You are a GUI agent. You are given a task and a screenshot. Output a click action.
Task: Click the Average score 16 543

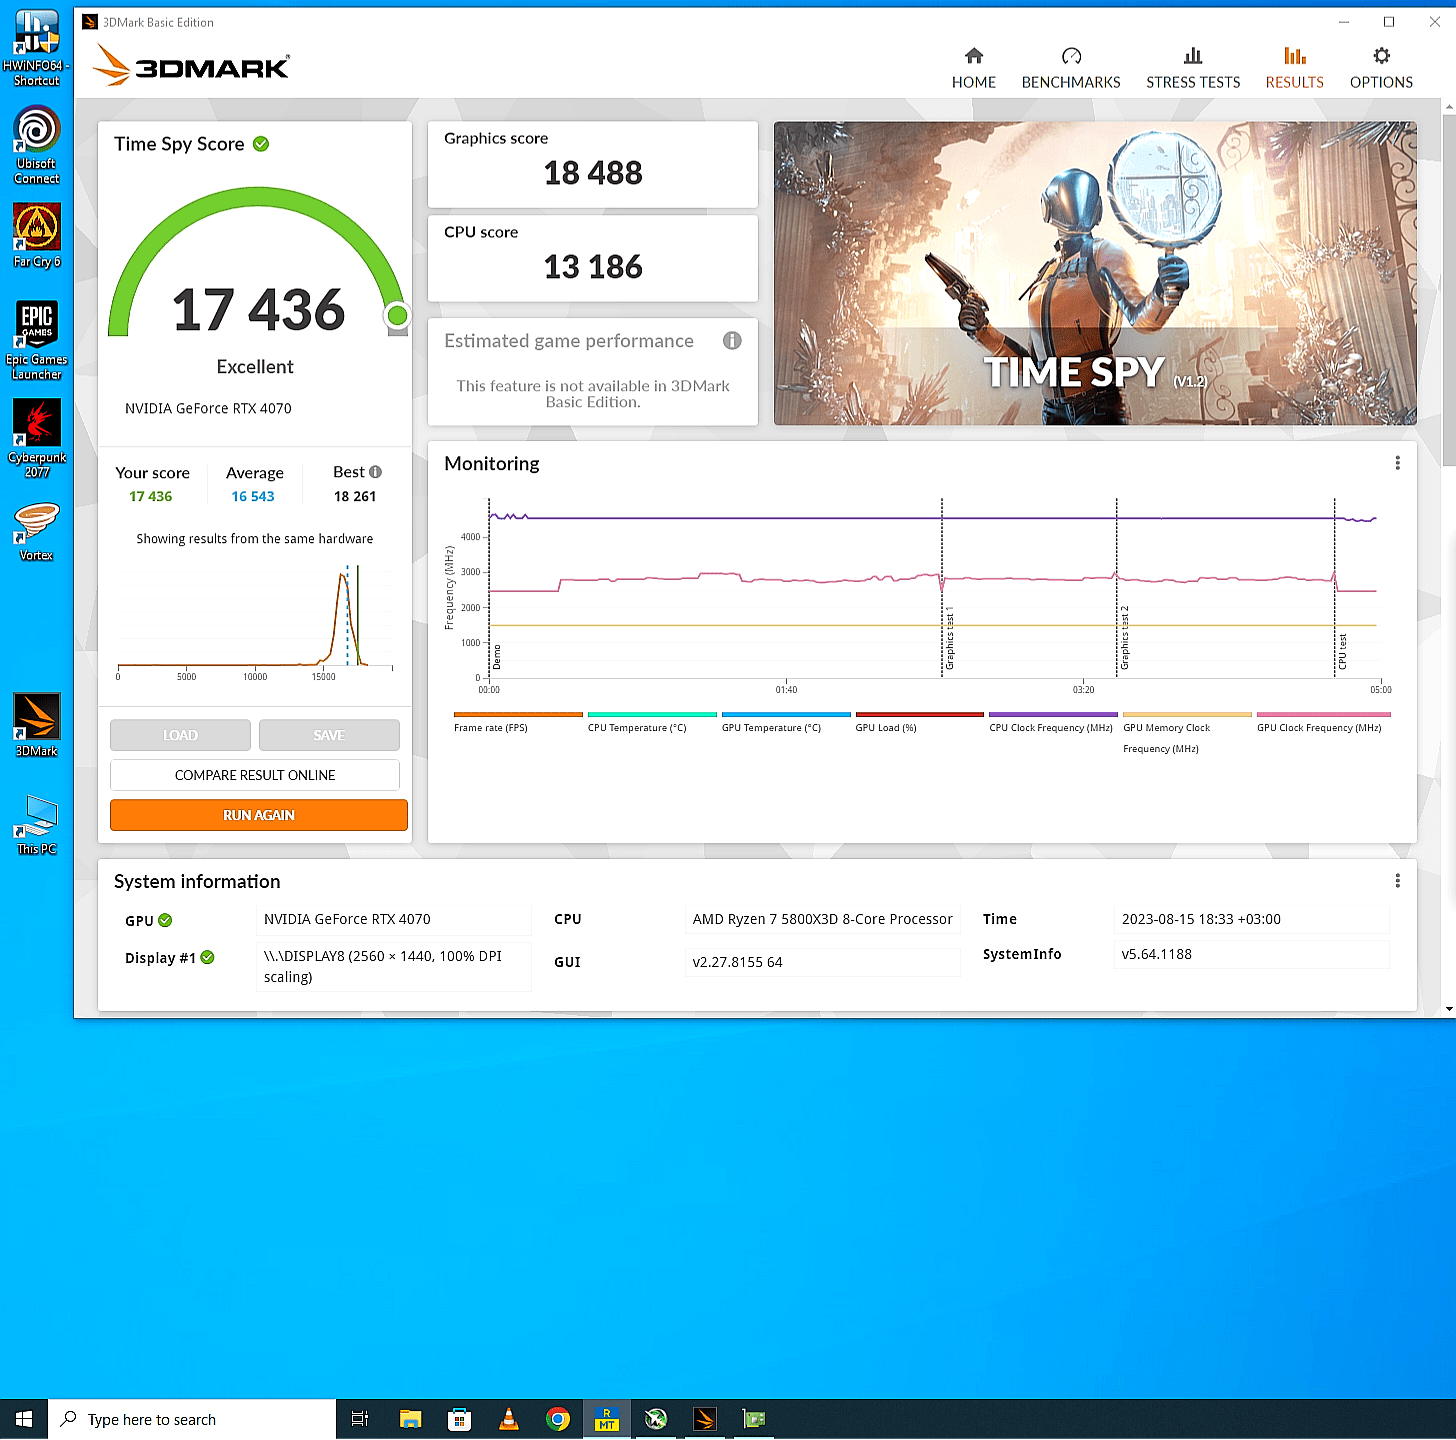[253, 496]
